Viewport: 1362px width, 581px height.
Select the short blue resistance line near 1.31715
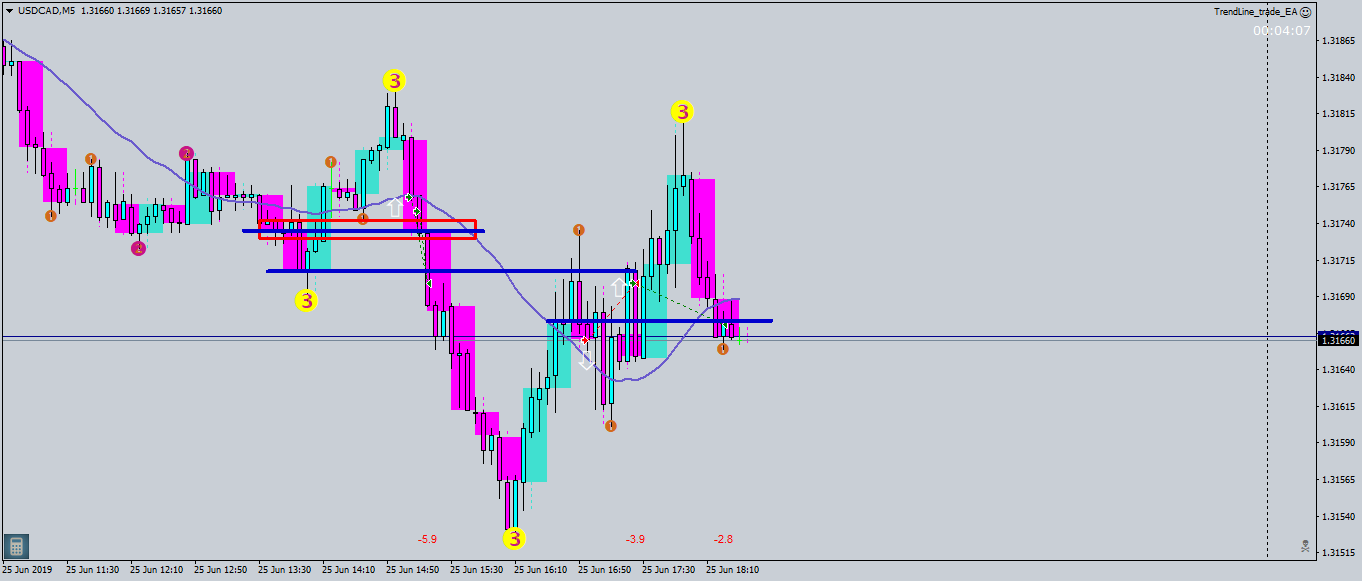(x=450, y=271)
